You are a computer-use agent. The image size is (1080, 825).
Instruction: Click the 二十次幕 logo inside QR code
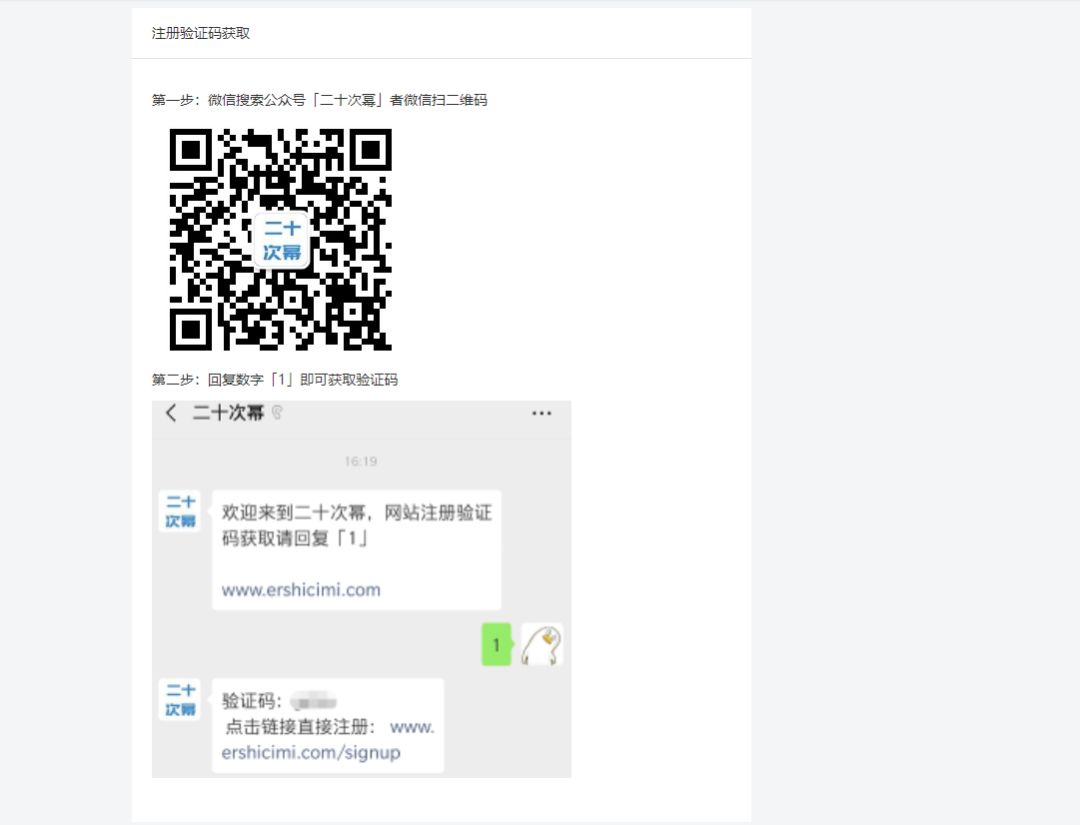point(282,240)
